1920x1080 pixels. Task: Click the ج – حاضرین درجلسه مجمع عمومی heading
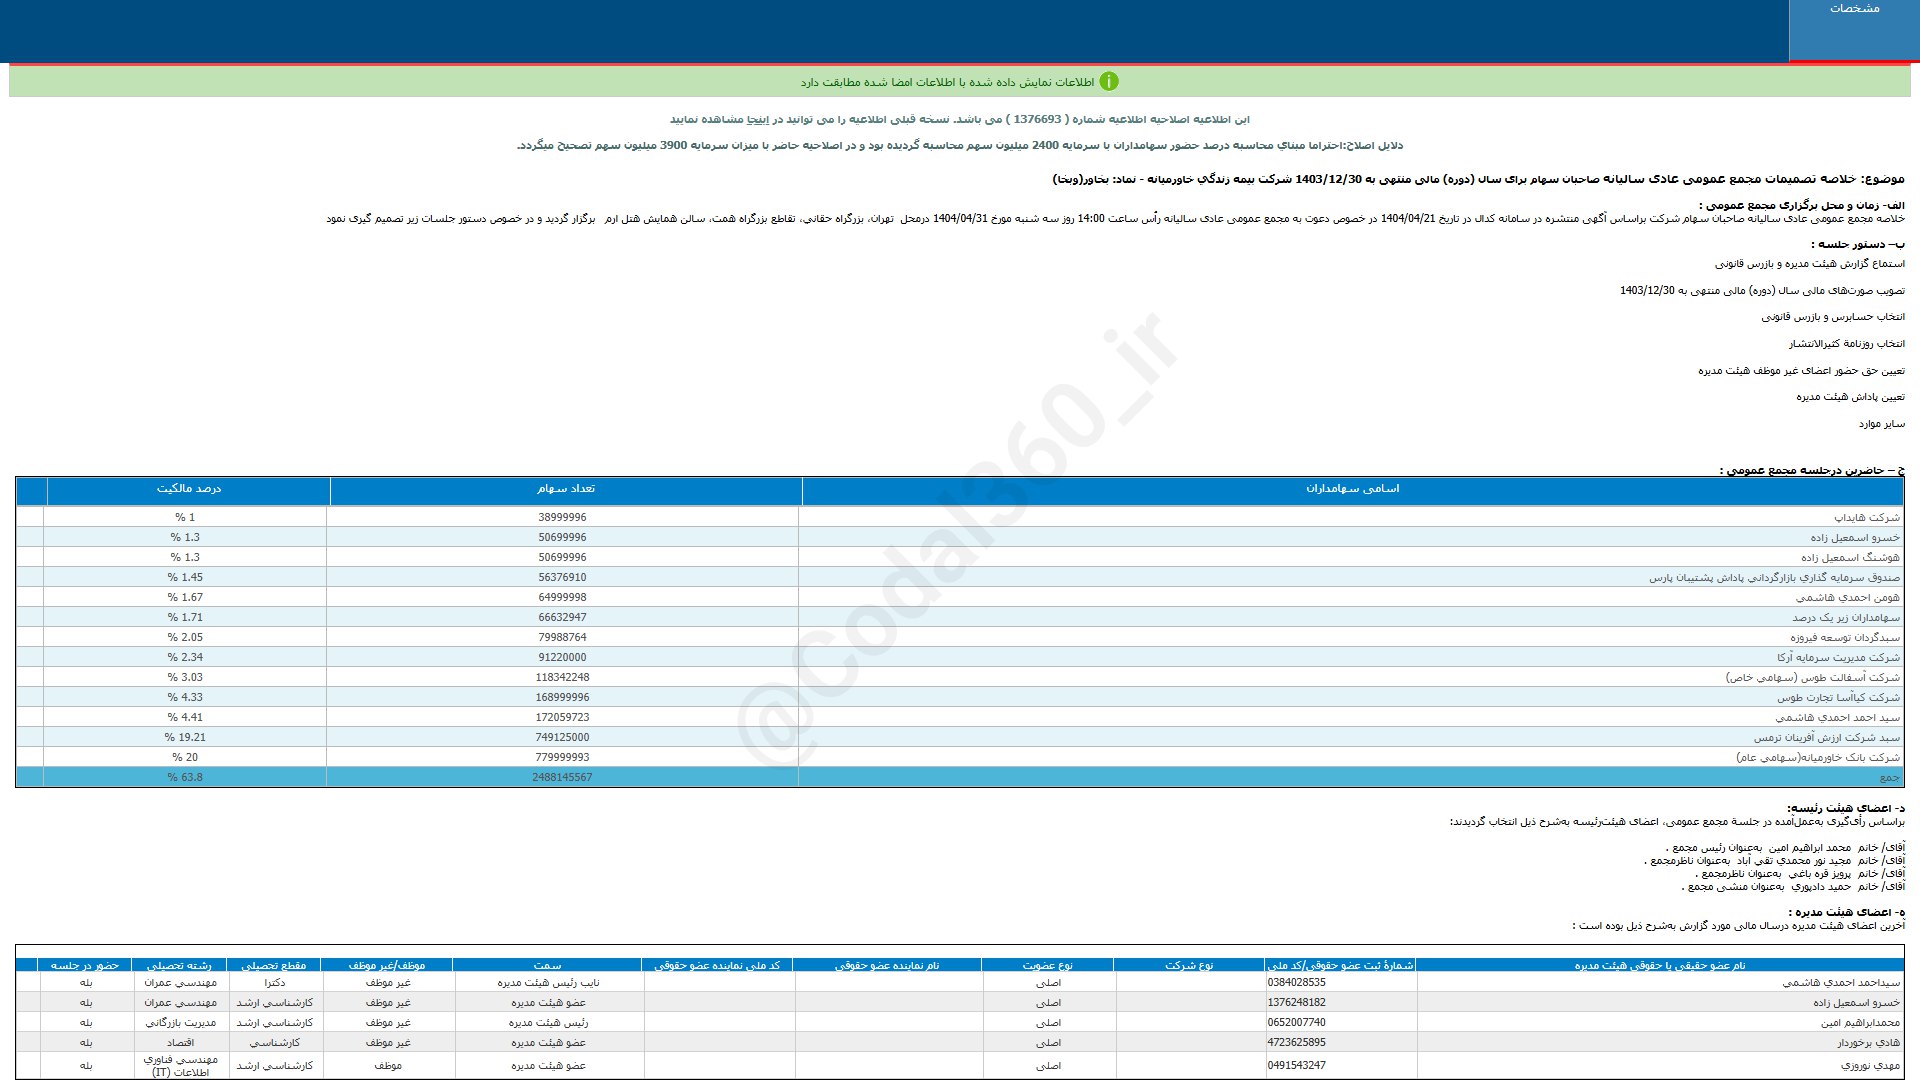click(x=1812, y=470)
